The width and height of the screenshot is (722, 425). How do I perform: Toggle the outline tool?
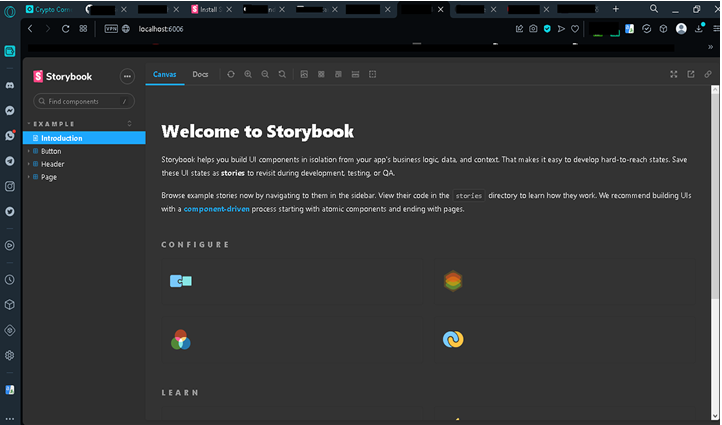[372, 74]
